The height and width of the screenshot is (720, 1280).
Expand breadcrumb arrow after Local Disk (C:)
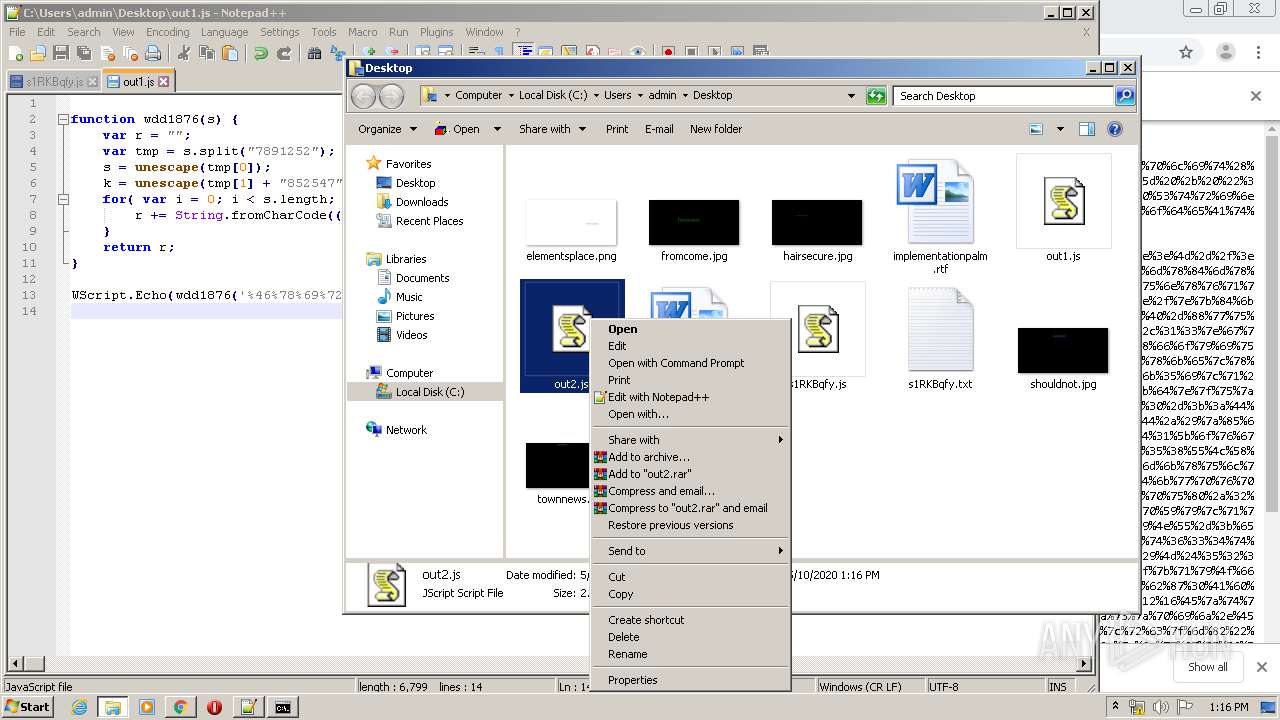[596, 96]
